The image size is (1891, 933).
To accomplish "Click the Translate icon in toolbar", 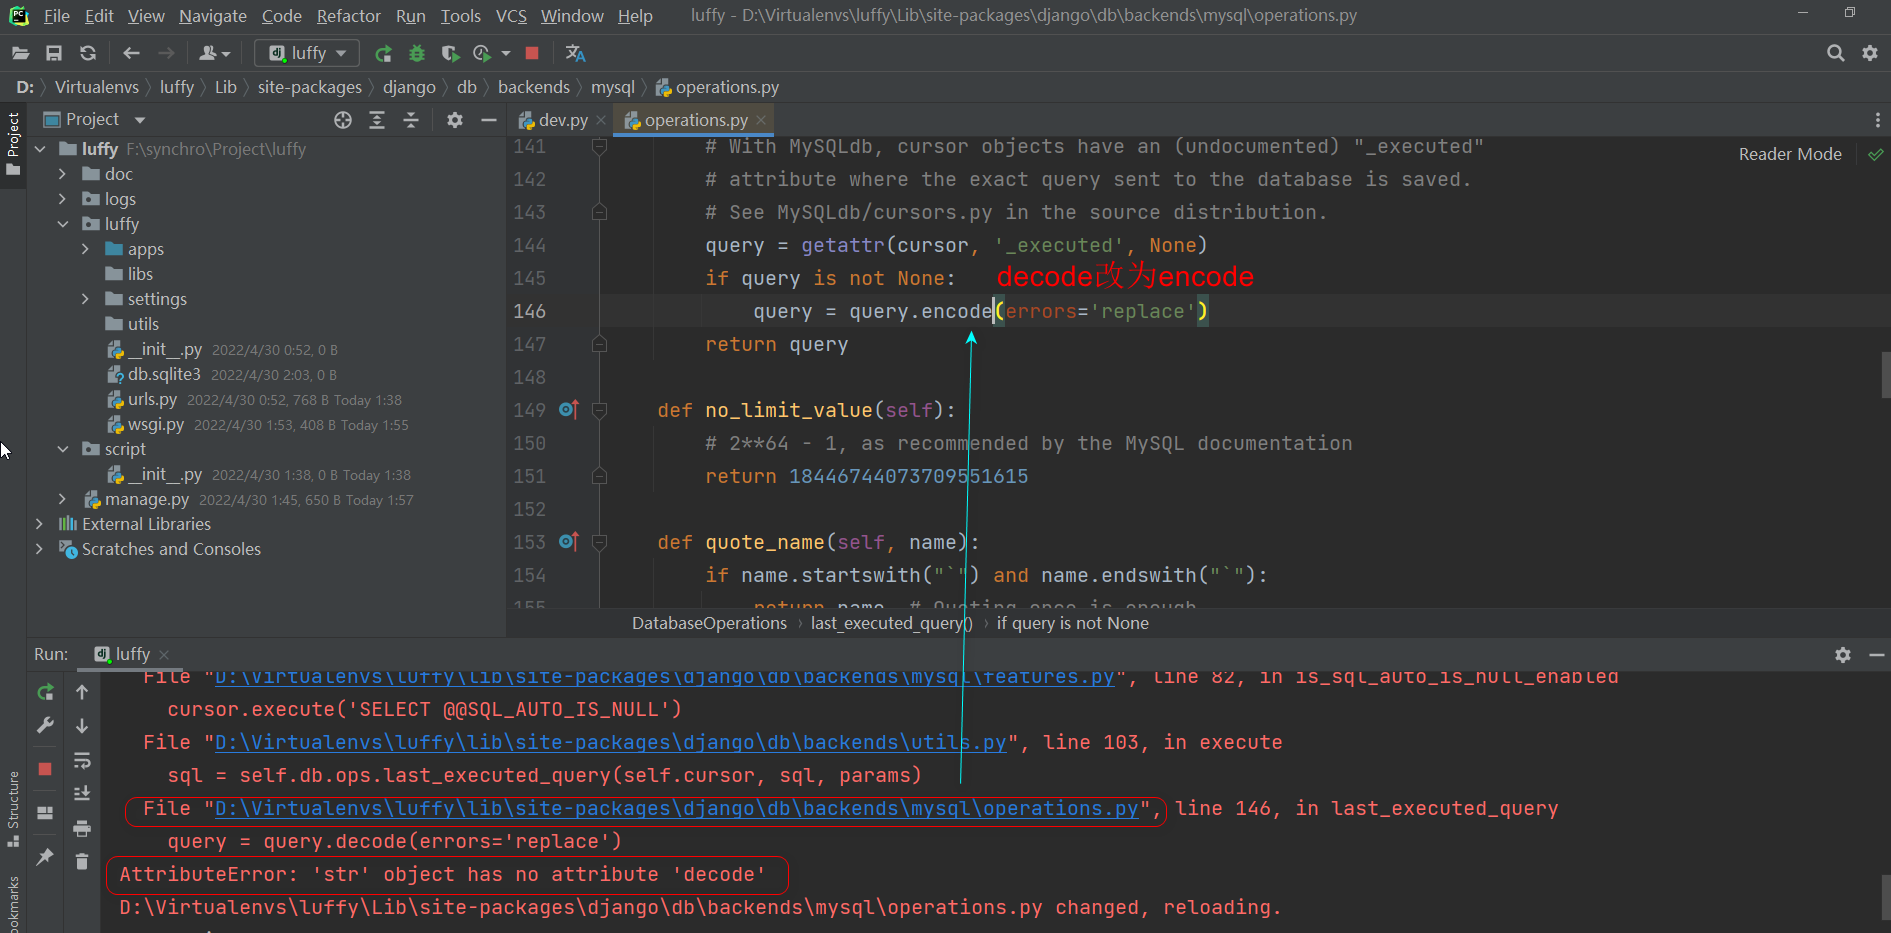I will pos(575,53).
